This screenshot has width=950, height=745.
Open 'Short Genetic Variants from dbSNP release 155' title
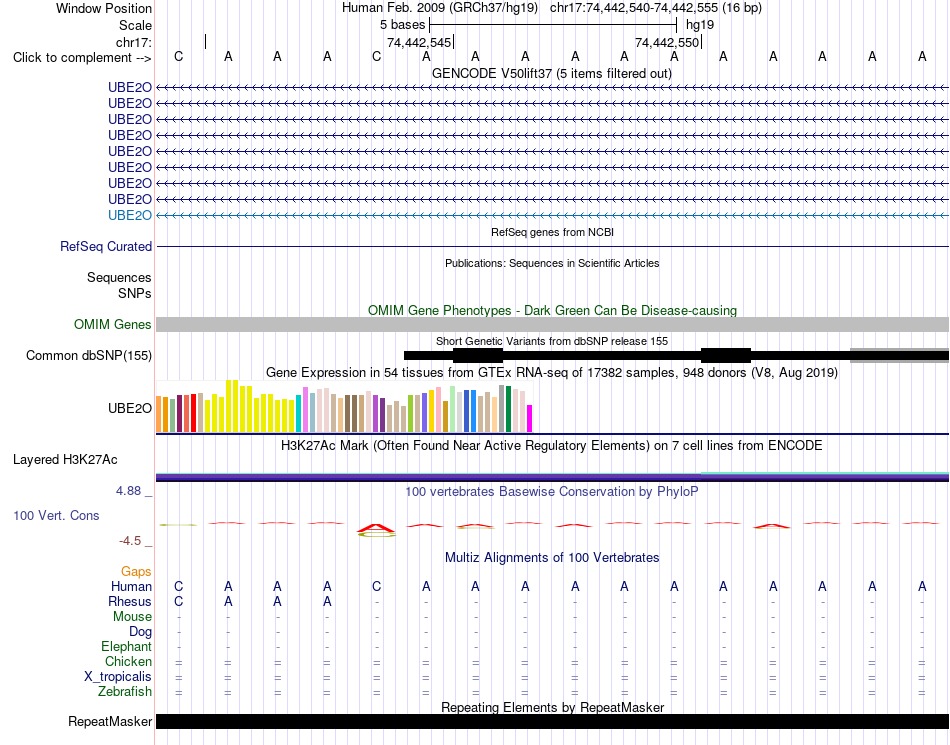coord(552,341)
